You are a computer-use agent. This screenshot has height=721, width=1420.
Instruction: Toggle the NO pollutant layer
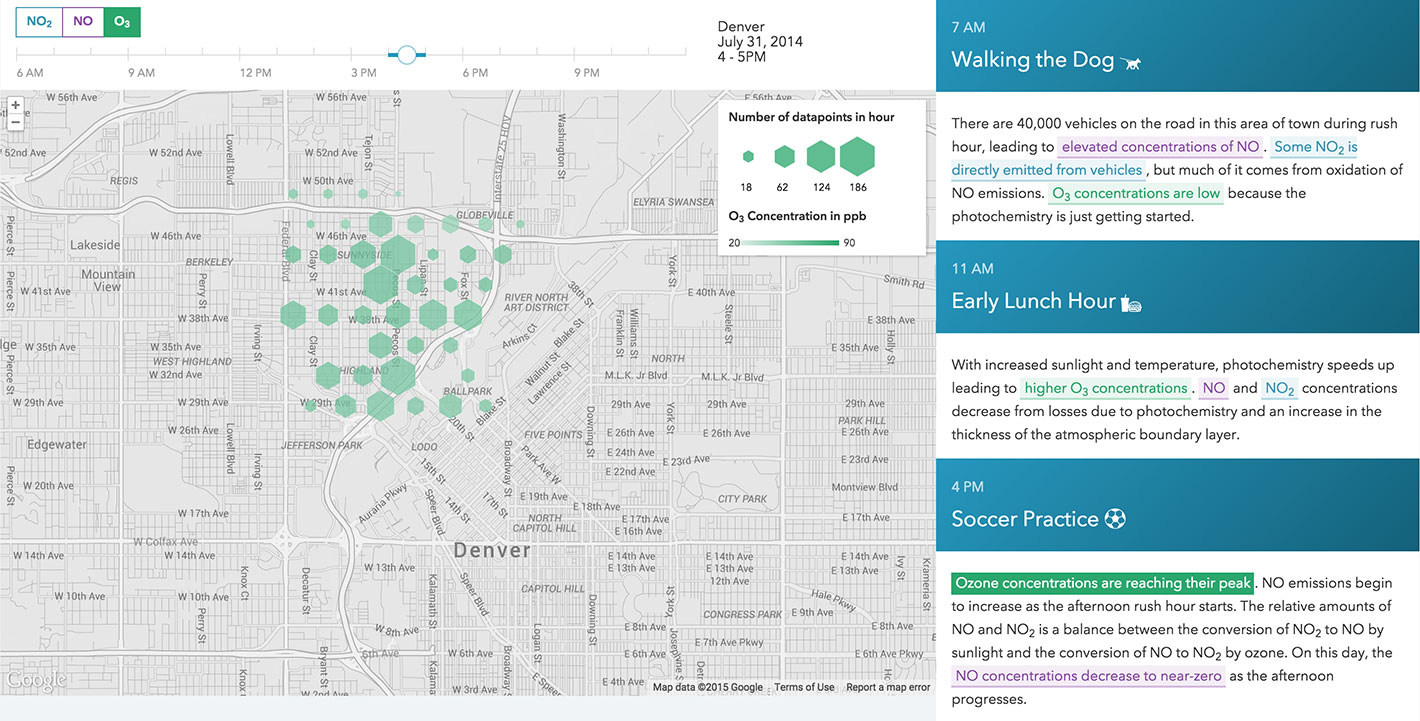point(83,22)
